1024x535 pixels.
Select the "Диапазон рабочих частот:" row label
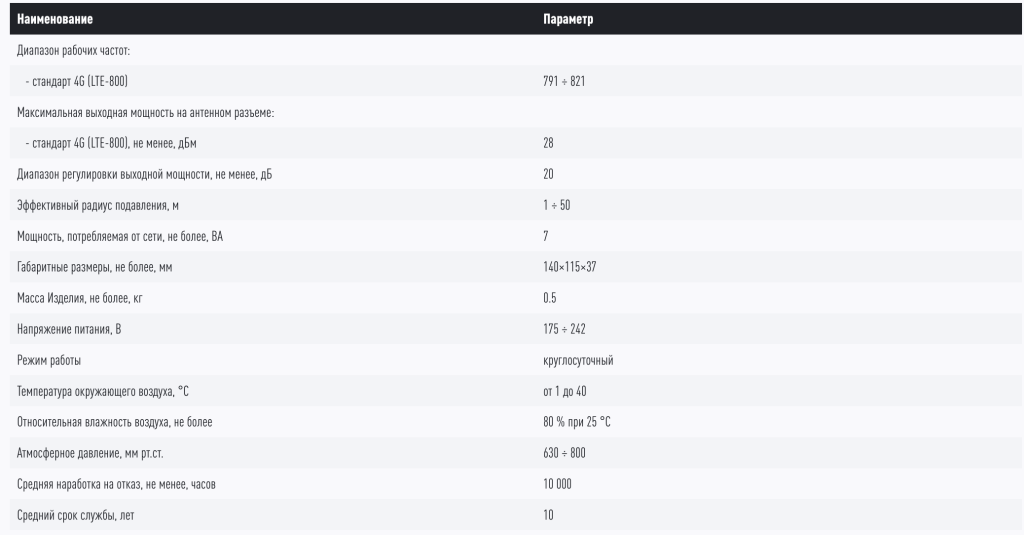tap(74, 50)
